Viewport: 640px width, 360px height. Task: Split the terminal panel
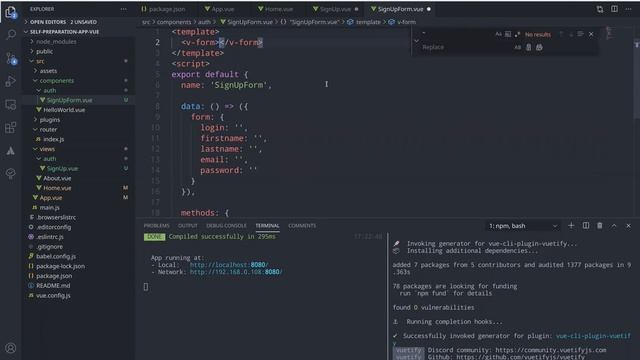[x=586, y=225]
